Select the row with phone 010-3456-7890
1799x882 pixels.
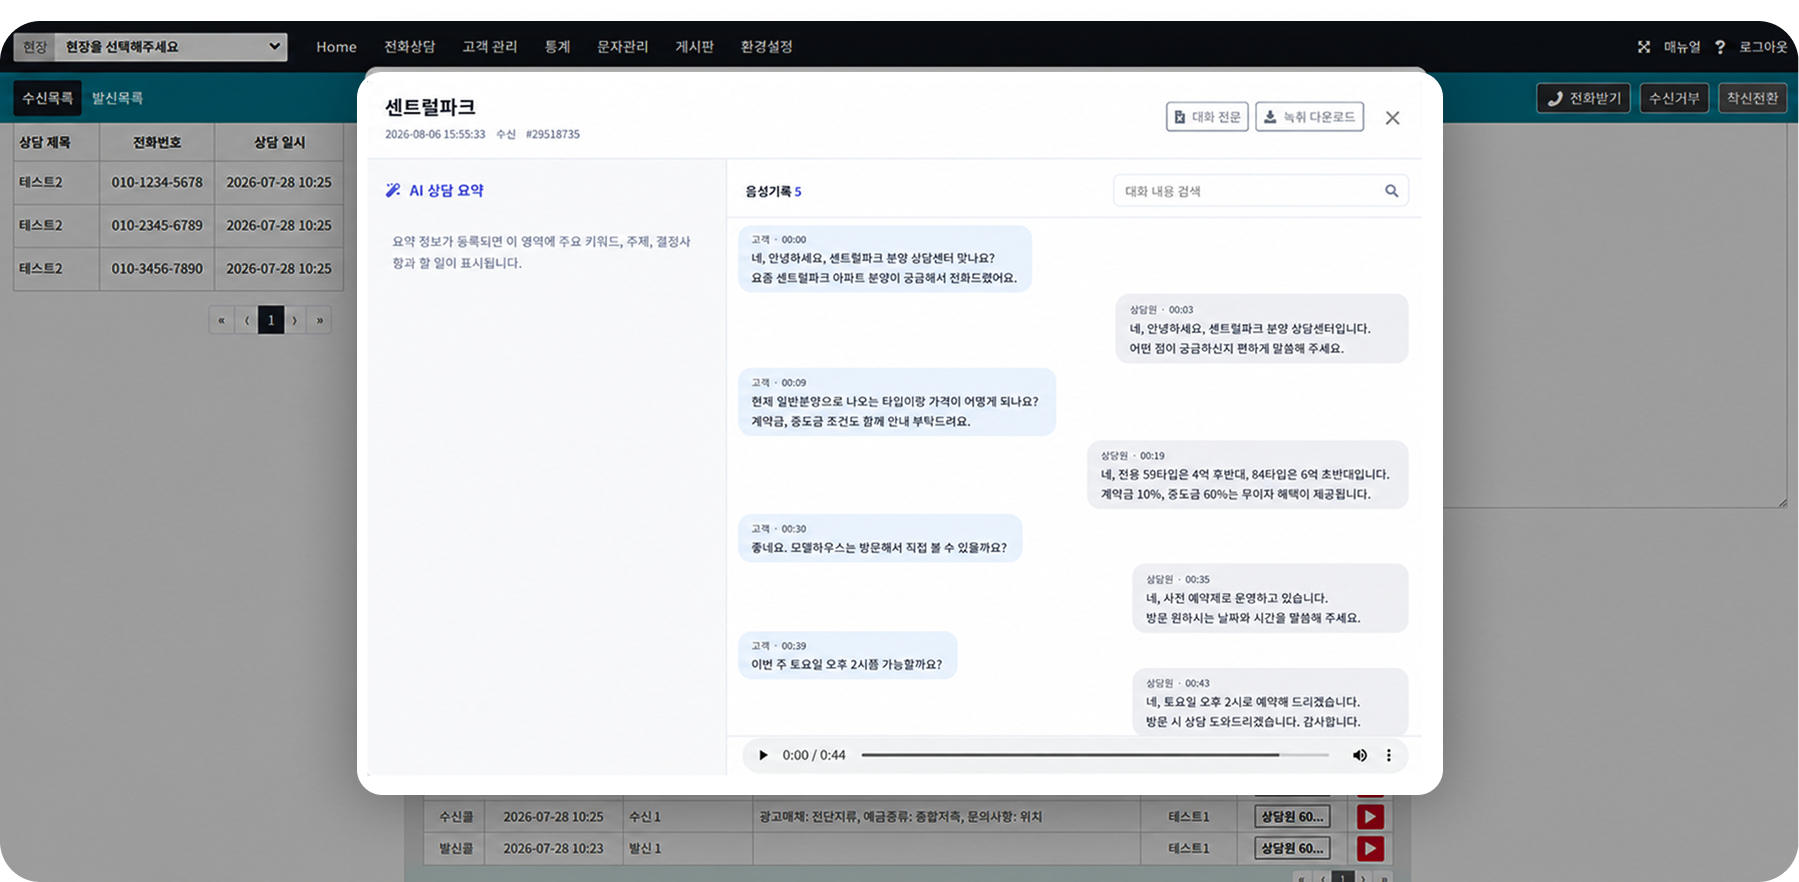(178, 268)
